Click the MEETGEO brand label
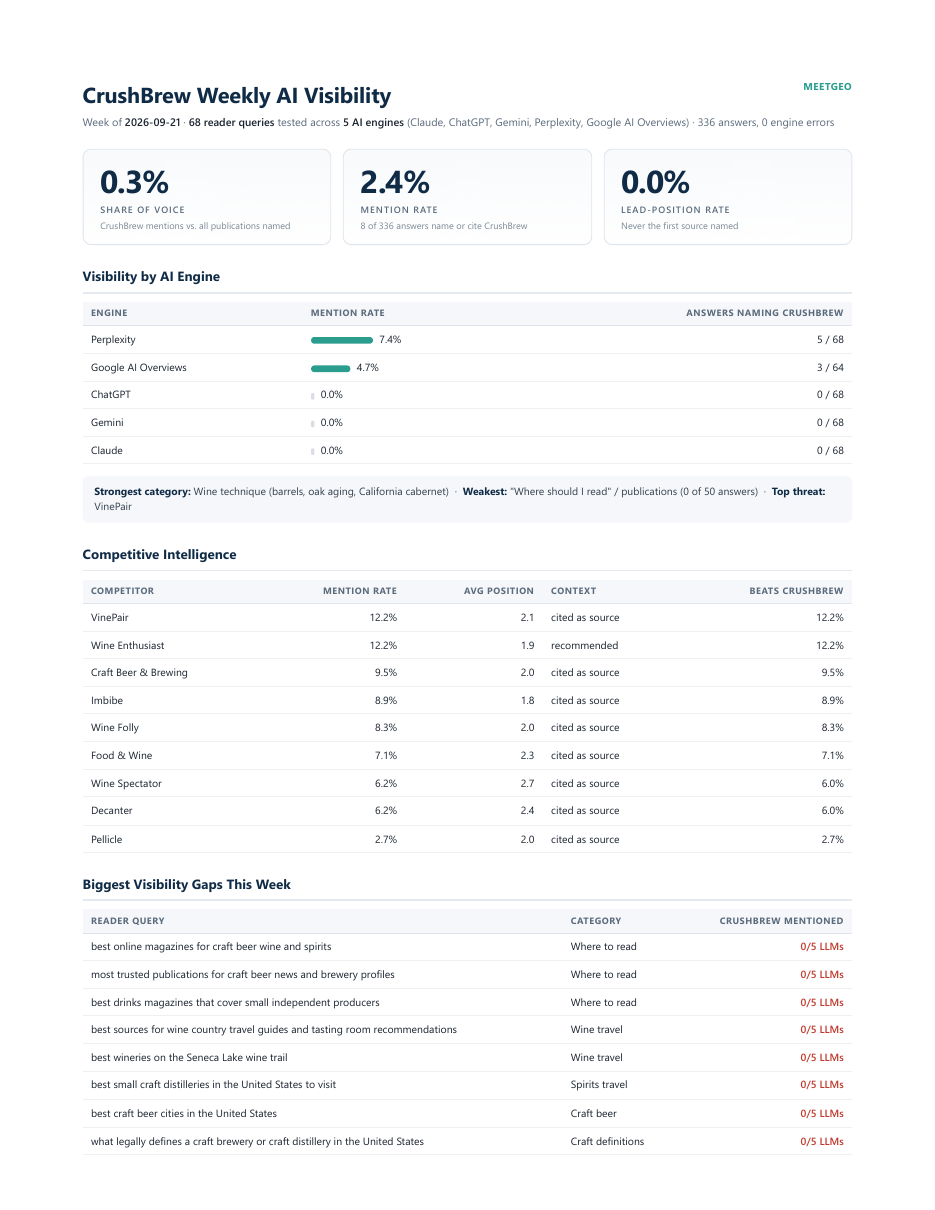The image size is (935, 1210). tap(827, 87)
